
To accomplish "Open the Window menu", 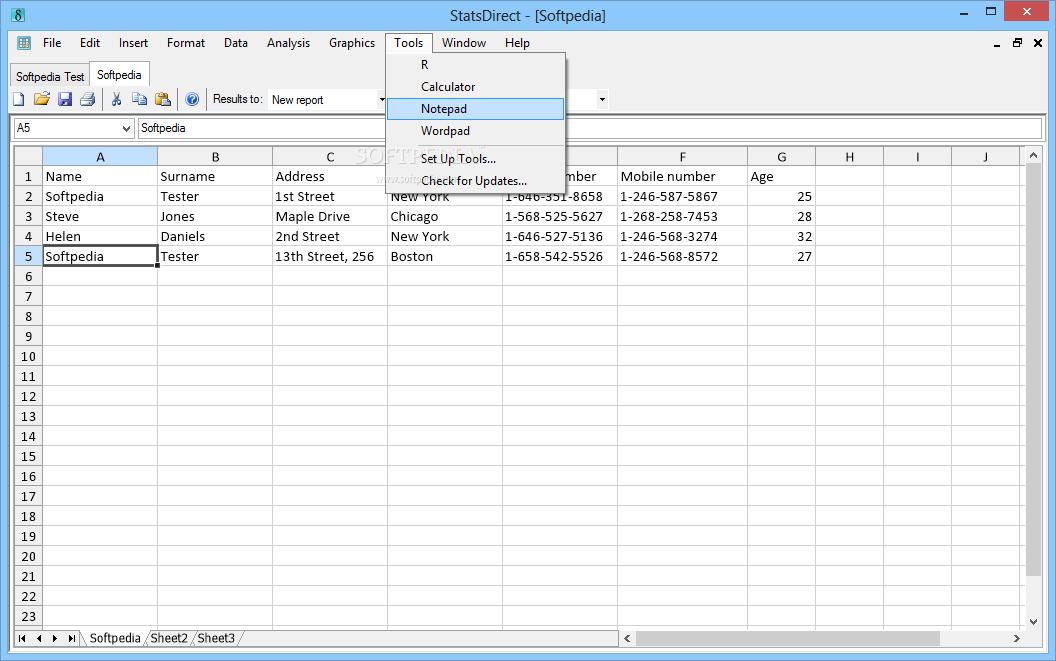I will point(464,43).
